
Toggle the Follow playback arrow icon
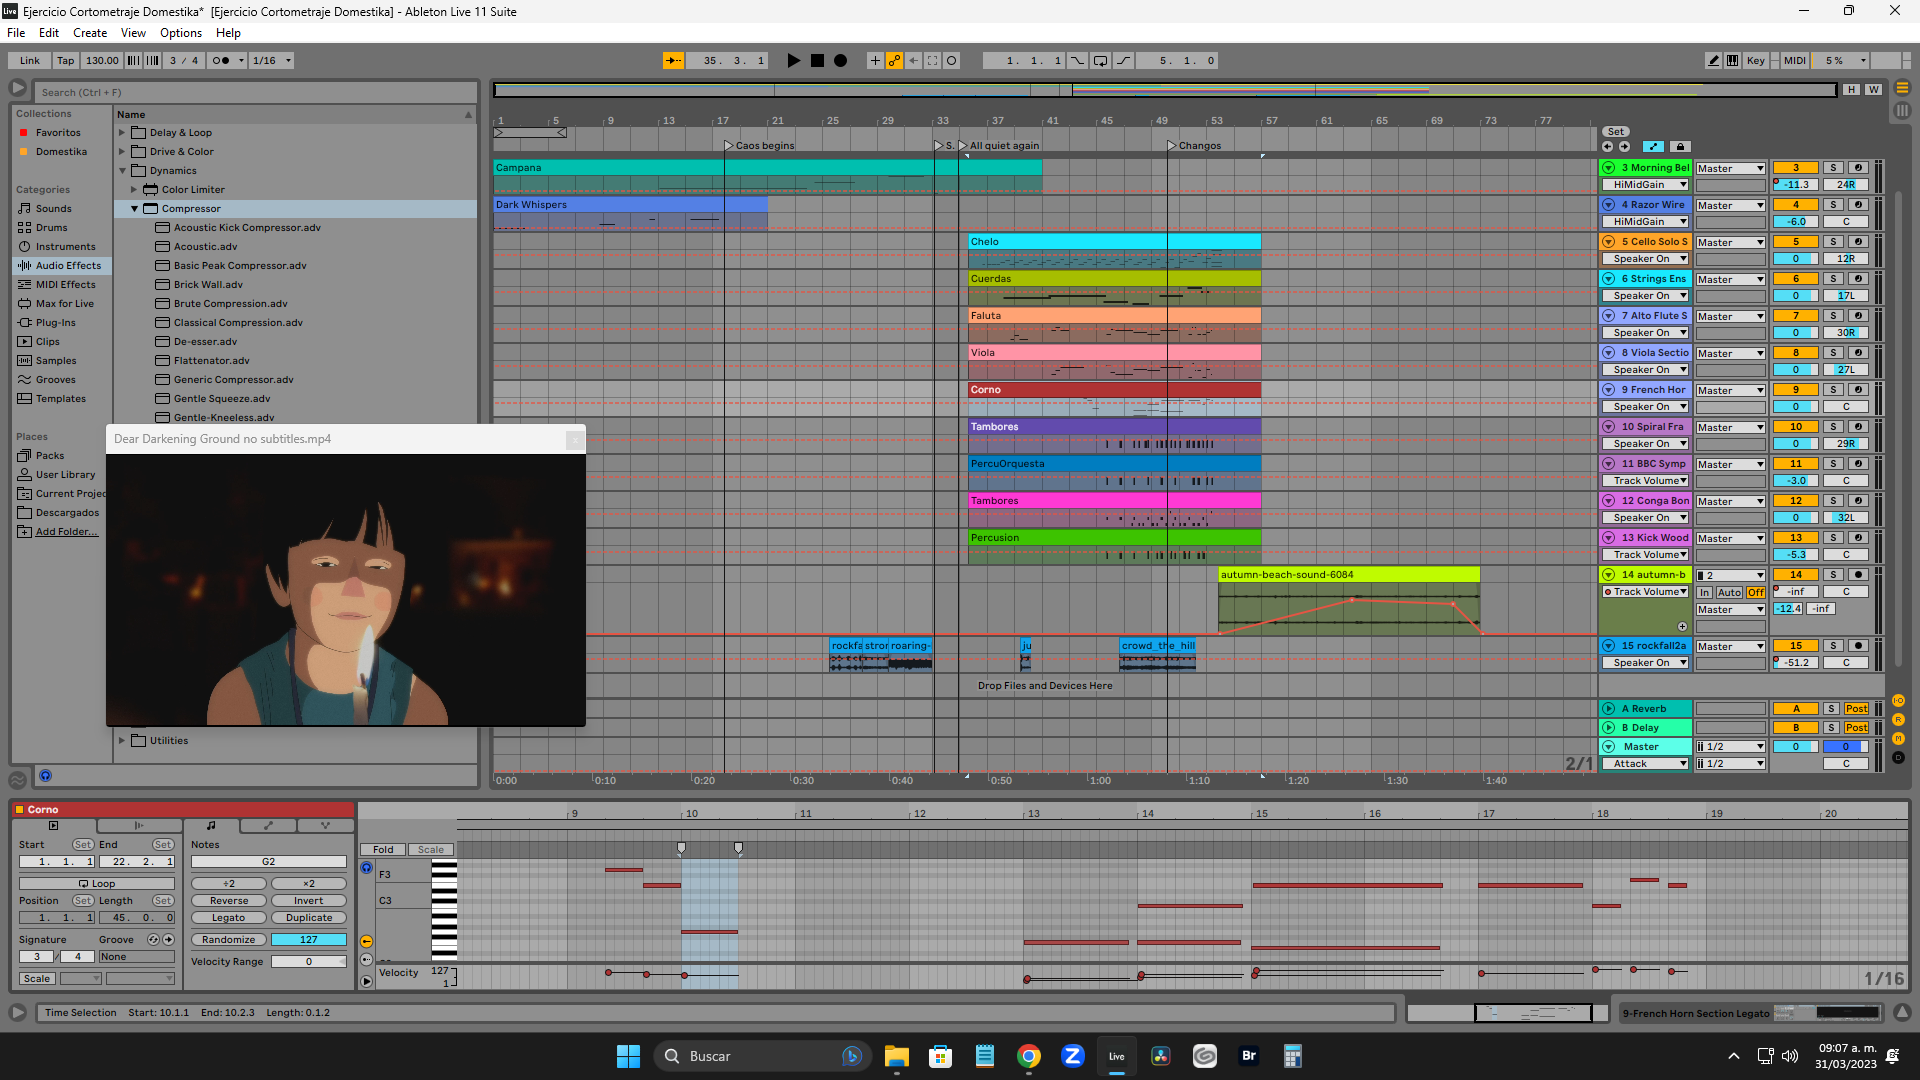click(673, 61)
